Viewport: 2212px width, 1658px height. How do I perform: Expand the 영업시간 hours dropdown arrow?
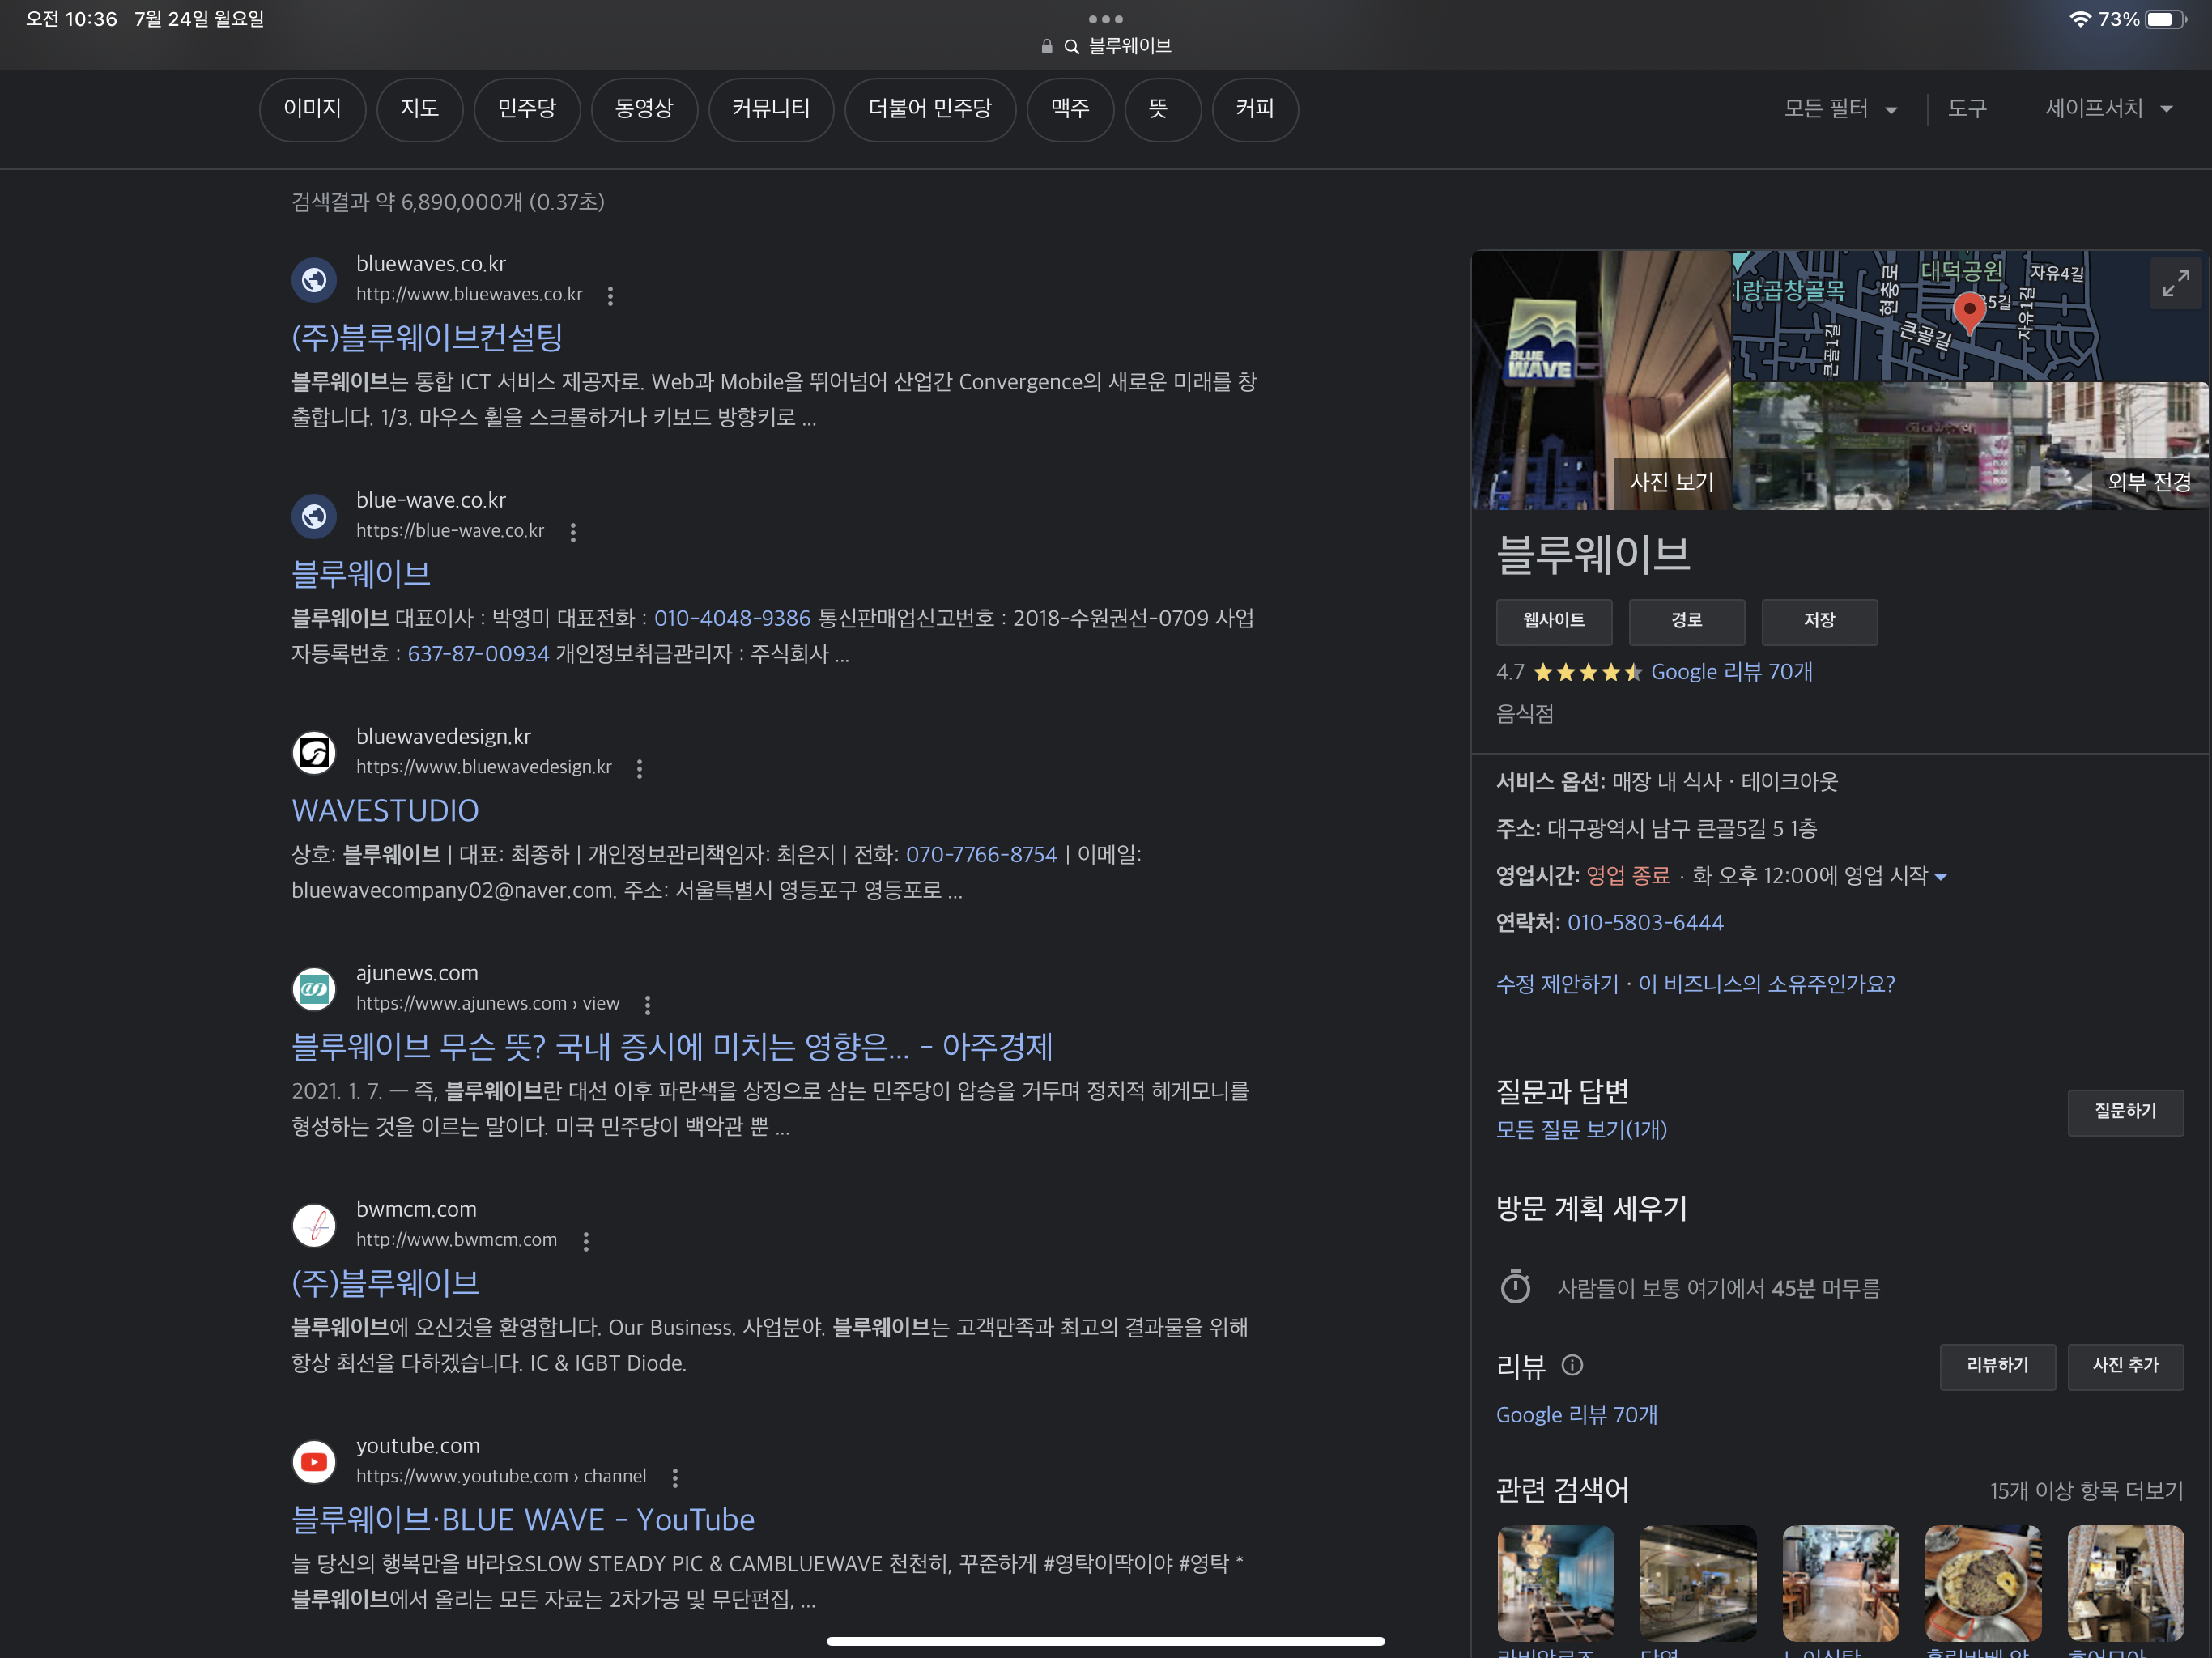(x=1941, y=877)
